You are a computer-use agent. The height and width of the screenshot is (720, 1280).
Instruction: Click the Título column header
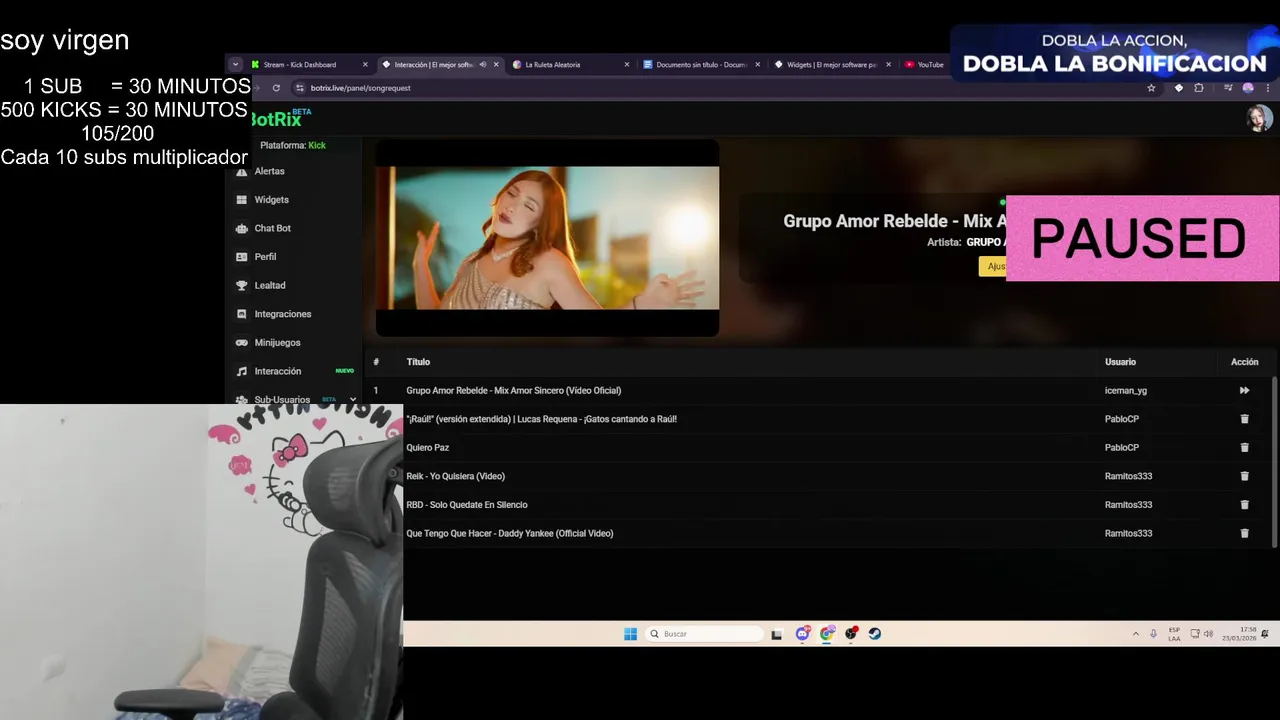pos(418,362)
